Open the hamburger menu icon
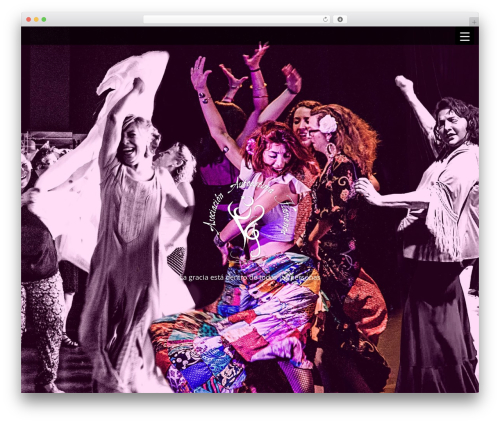 (465, 36)
